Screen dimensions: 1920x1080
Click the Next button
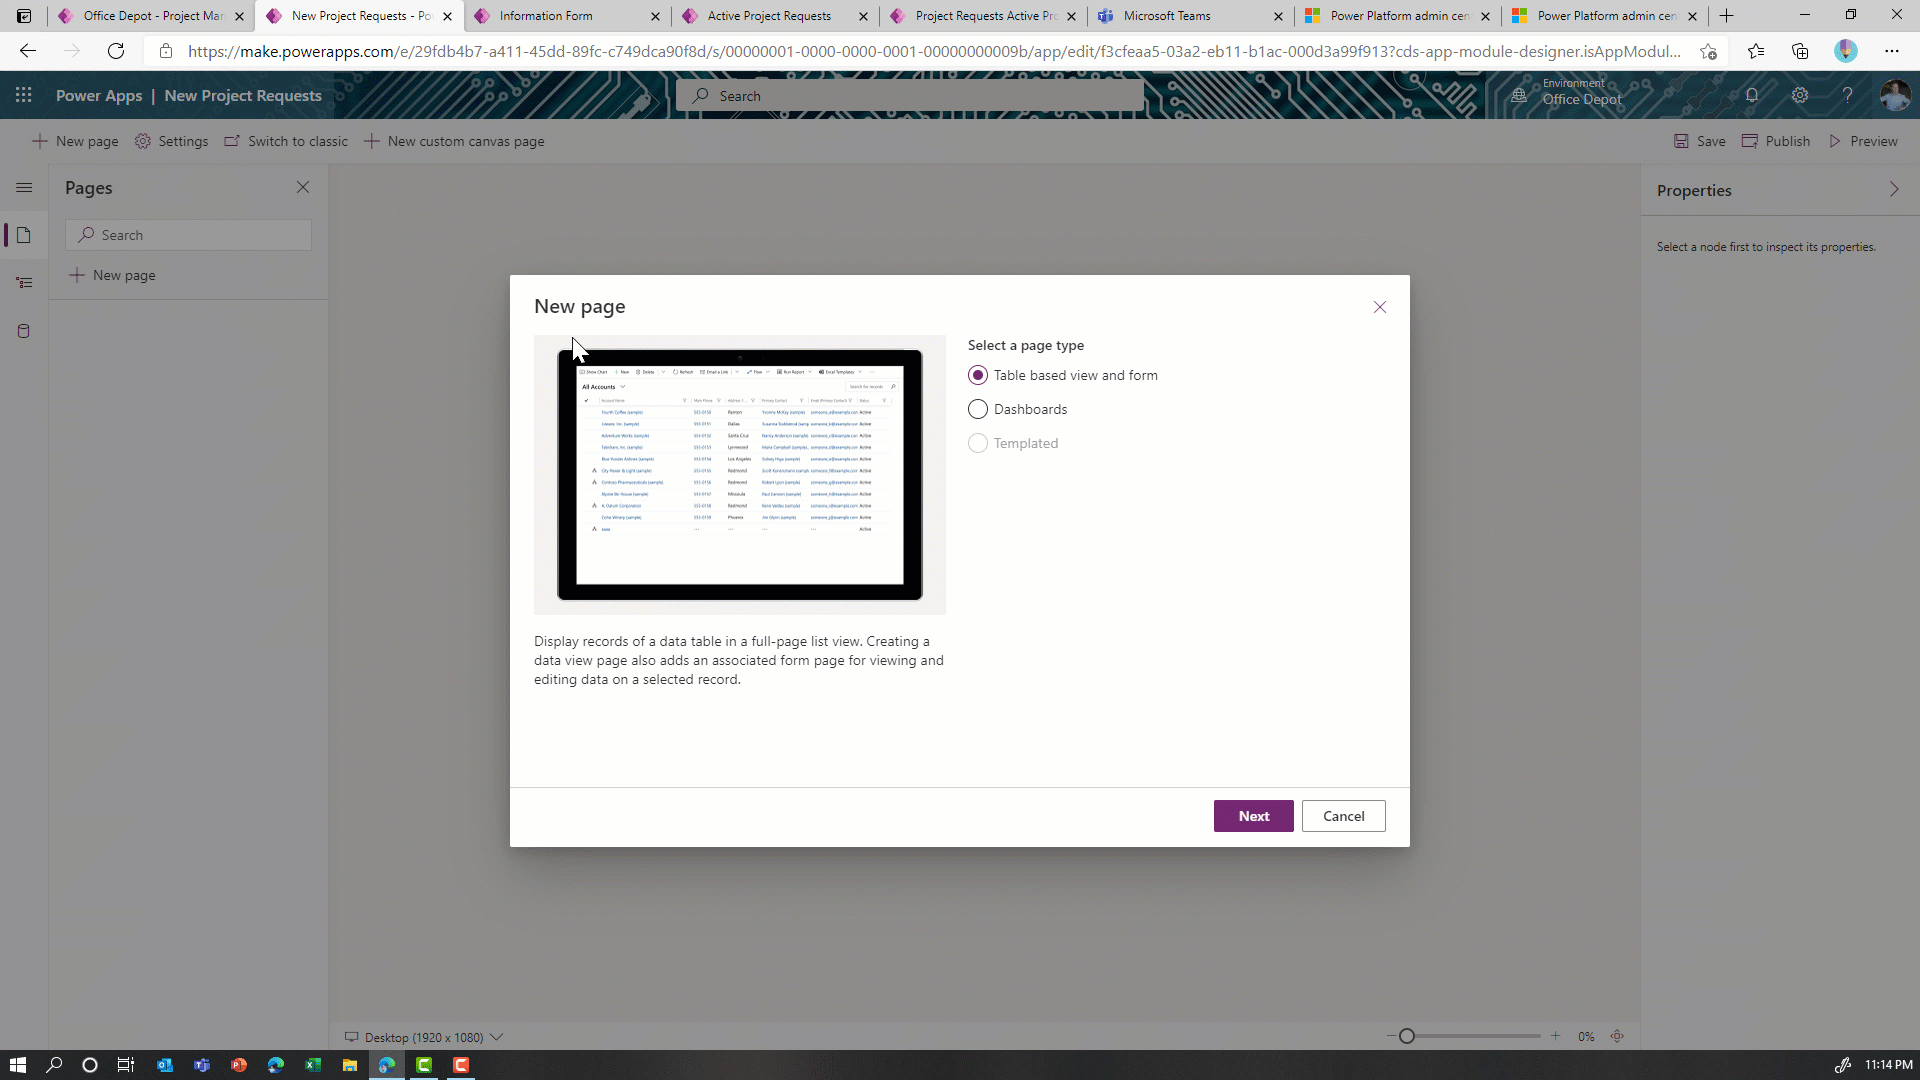pyautogui.click(x=1253, y=816)
